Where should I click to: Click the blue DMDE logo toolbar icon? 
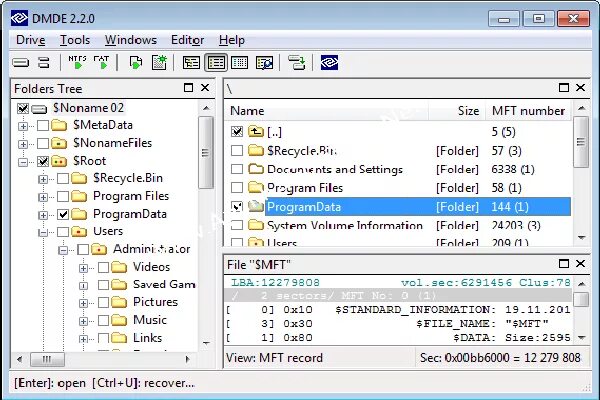click(329, 62)
